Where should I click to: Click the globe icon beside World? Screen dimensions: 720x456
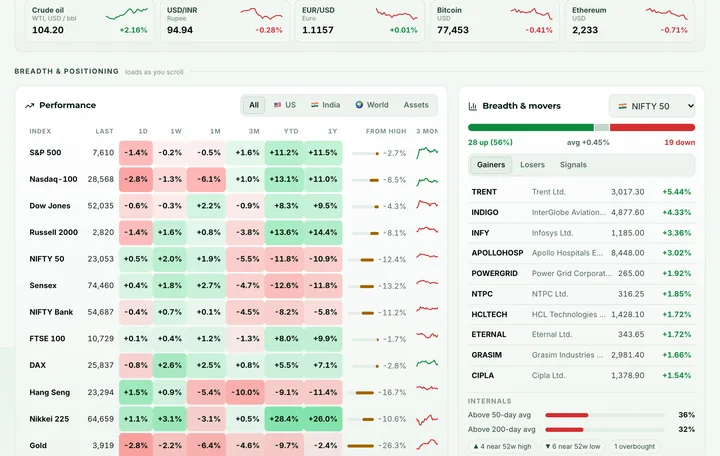(x=359, y=105)
